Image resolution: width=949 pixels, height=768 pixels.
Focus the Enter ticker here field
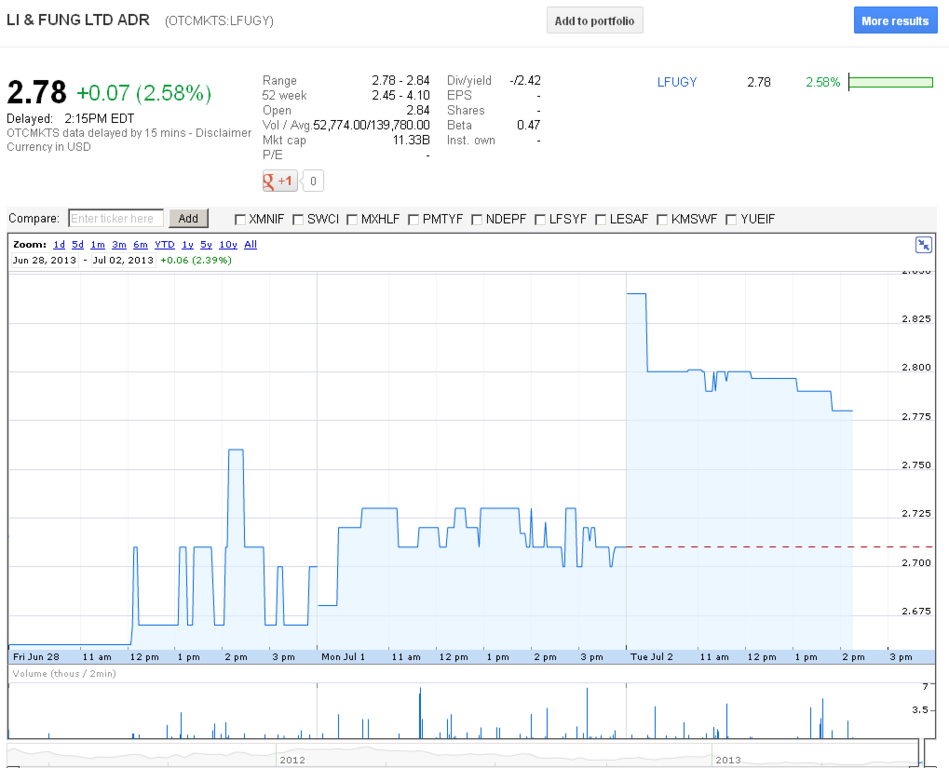pos(116,218)
